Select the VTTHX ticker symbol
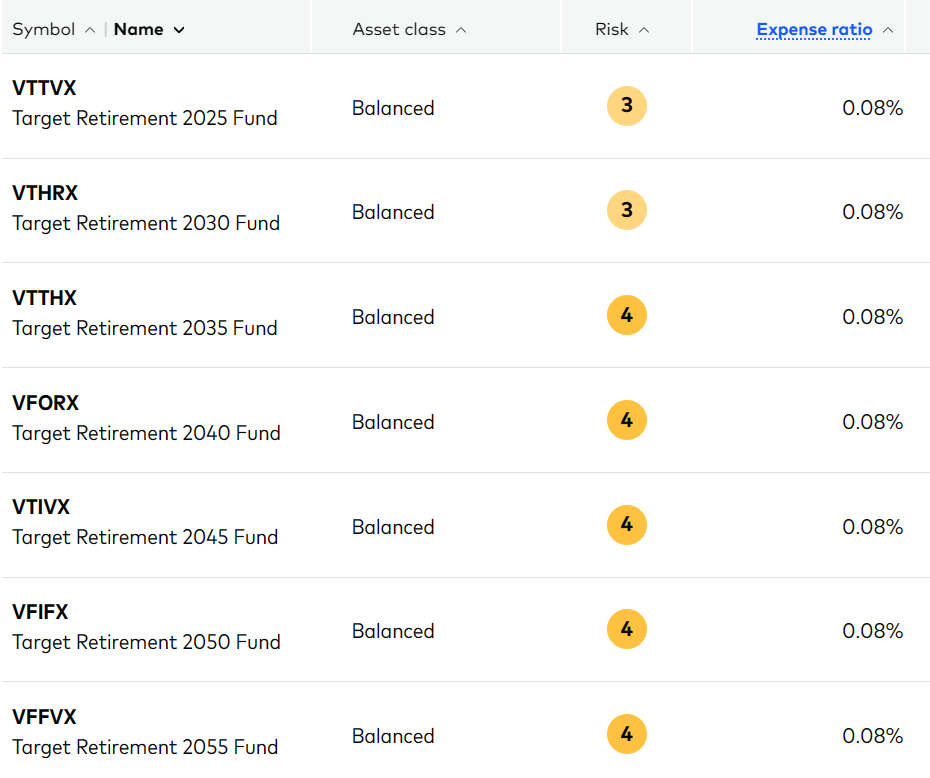The height and width of the screenshot is (778, 930). 44,298
